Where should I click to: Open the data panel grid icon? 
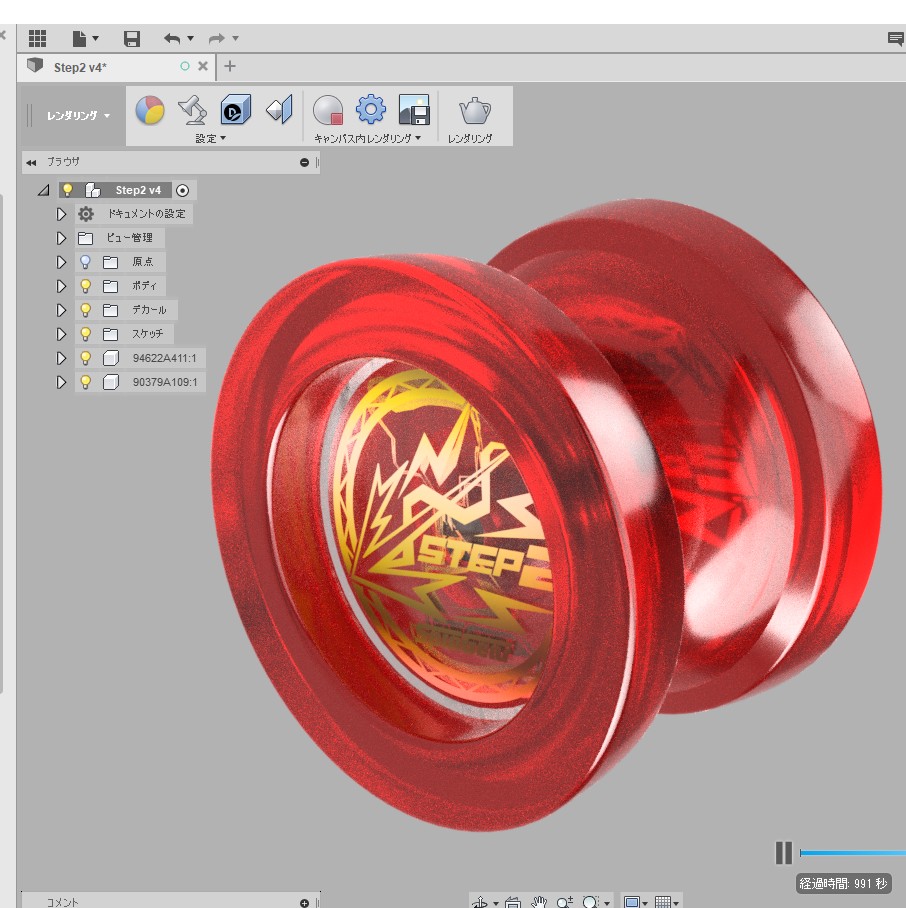(x=37, y=39)
